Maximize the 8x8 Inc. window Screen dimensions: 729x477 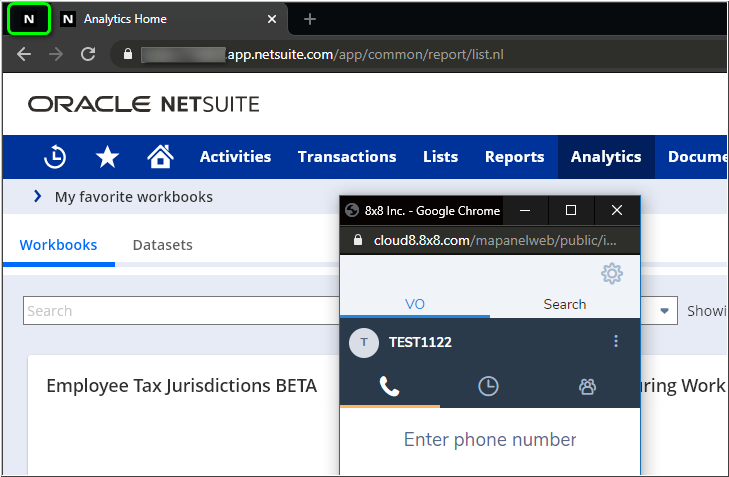(571, 211)
